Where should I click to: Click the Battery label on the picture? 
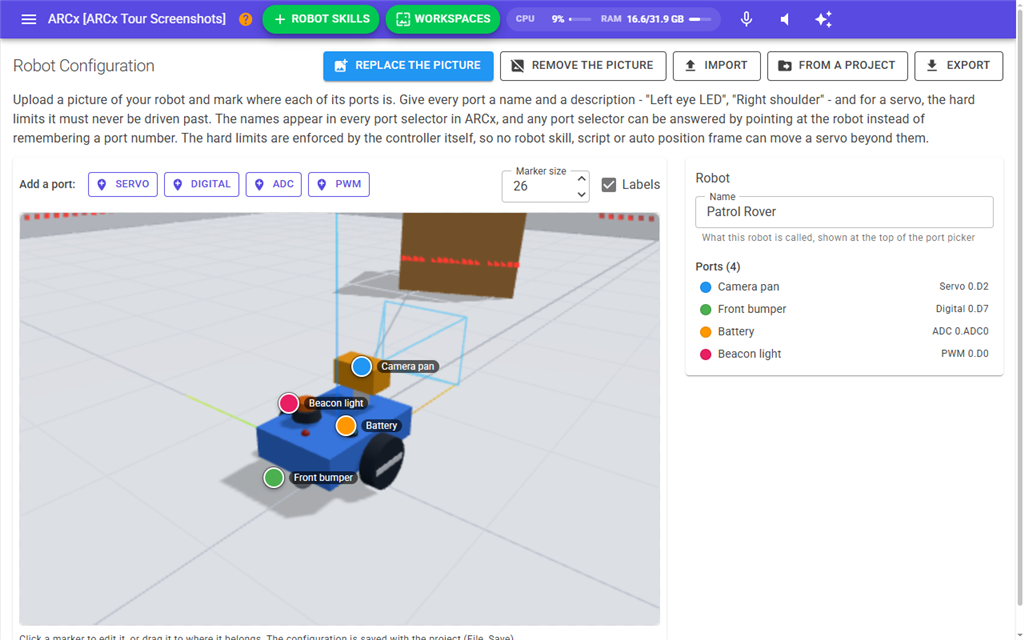[381, 426]
